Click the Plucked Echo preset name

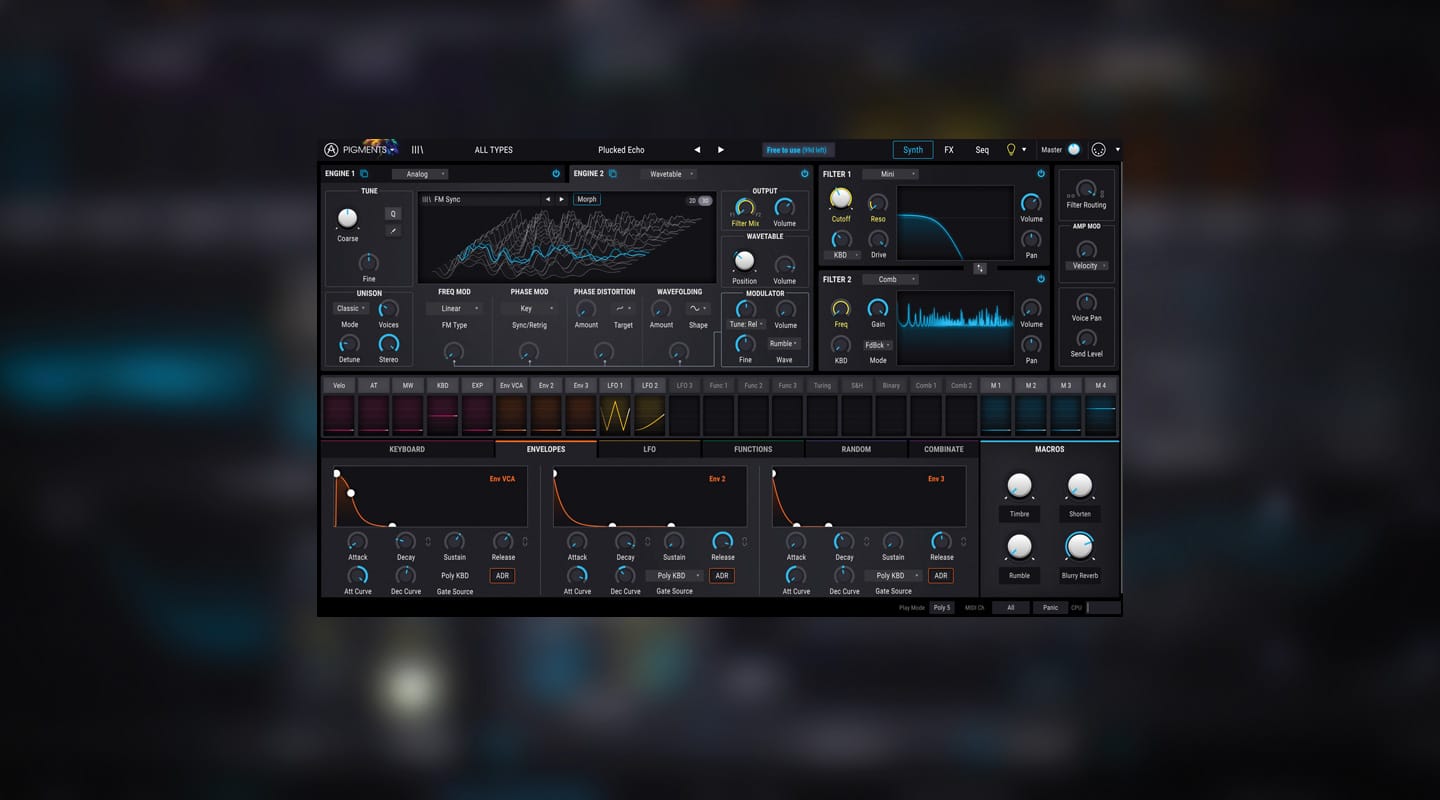[621, 150]
